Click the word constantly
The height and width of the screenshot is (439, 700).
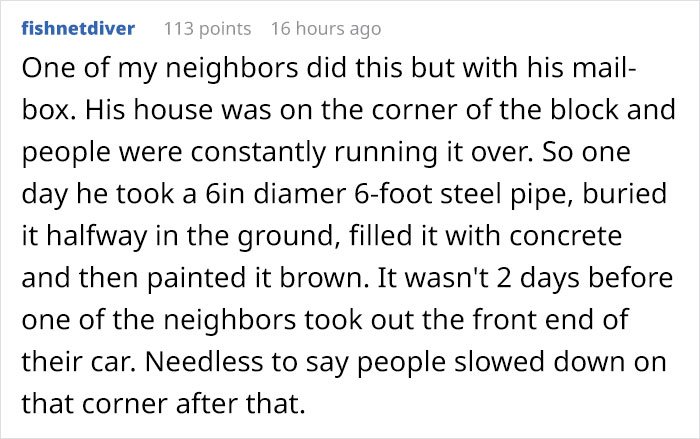pos(258,153)
